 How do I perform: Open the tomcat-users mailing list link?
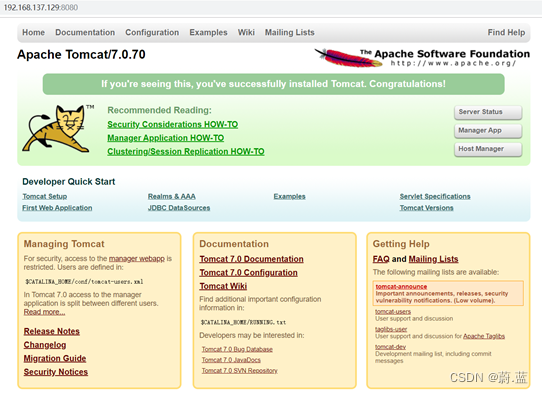pos(393,312)
